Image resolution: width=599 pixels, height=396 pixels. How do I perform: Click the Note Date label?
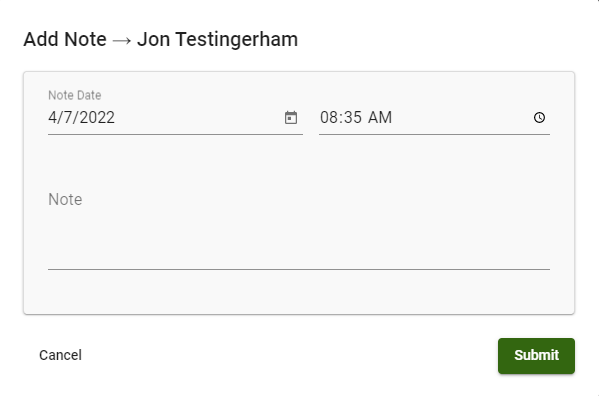tap(74, 95)
